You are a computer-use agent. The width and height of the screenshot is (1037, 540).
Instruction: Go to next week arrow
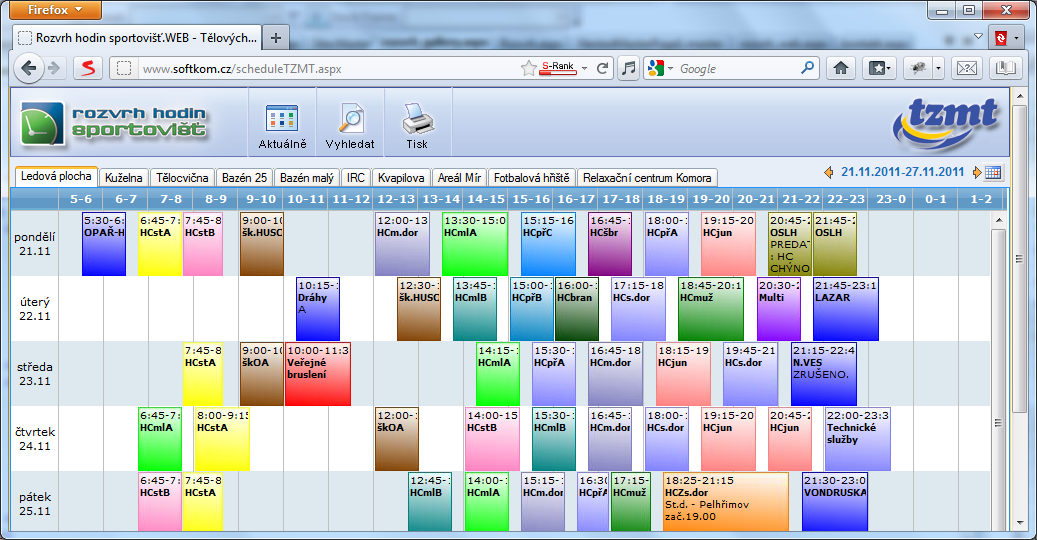(977, 172)
